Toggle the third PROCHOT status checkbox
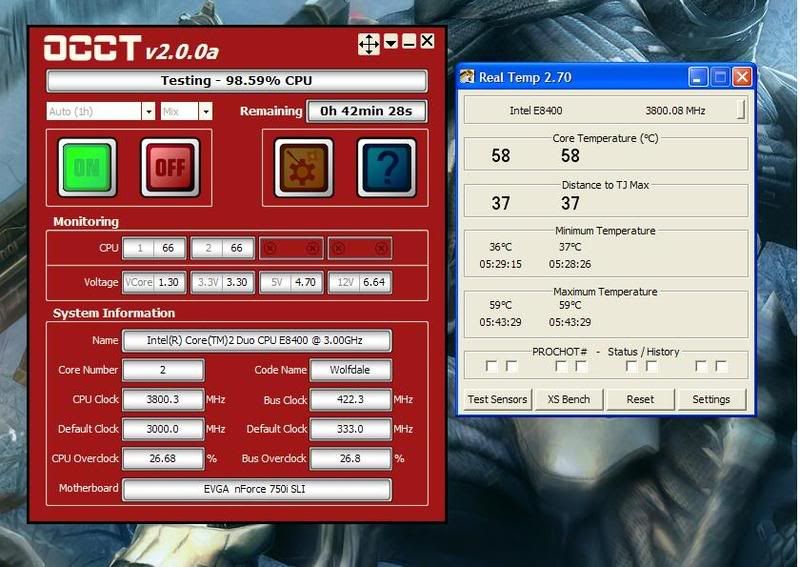800x567 pixels. 561,366
